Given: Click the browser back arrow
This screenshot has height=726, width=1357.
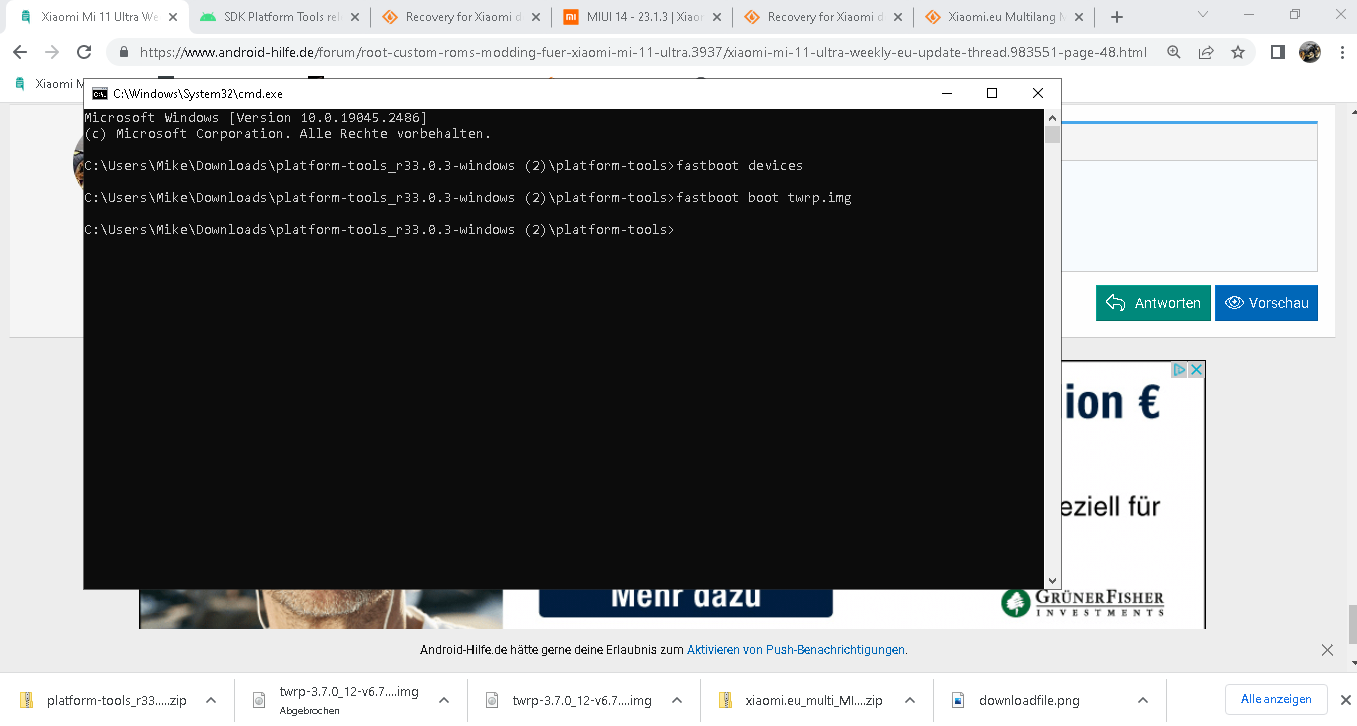Looking at the screenshot, I should click(x=20, y=52).
